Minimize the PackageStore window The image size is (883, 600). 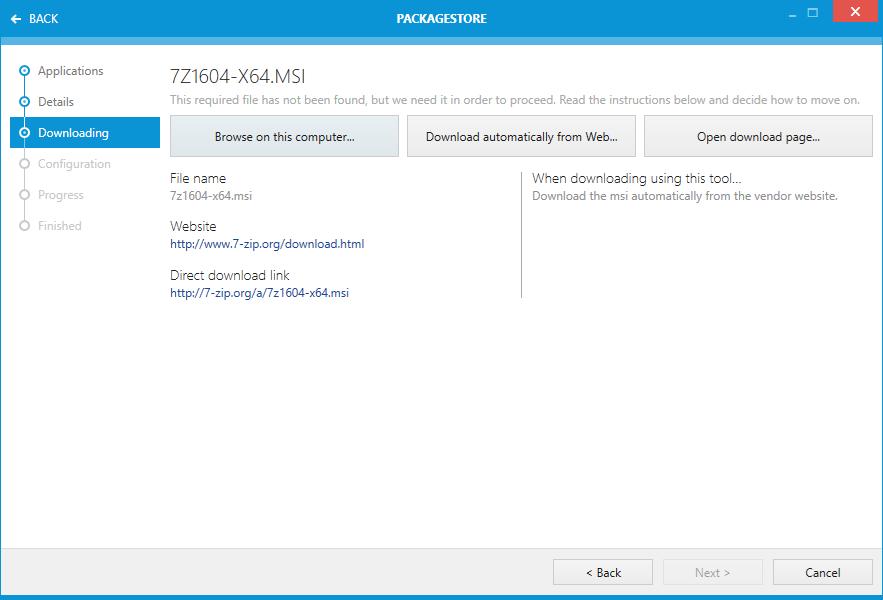click(x=791, y=13)
